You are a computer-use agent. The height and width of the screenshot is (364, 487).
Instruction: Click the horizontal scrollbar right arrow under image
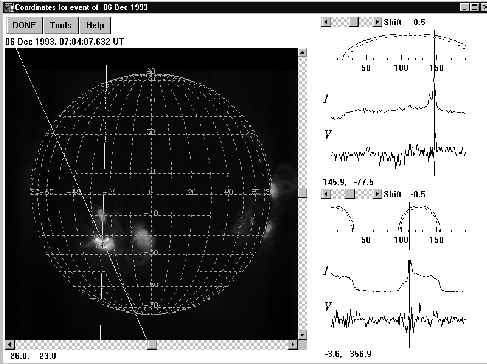click(293, 345)
